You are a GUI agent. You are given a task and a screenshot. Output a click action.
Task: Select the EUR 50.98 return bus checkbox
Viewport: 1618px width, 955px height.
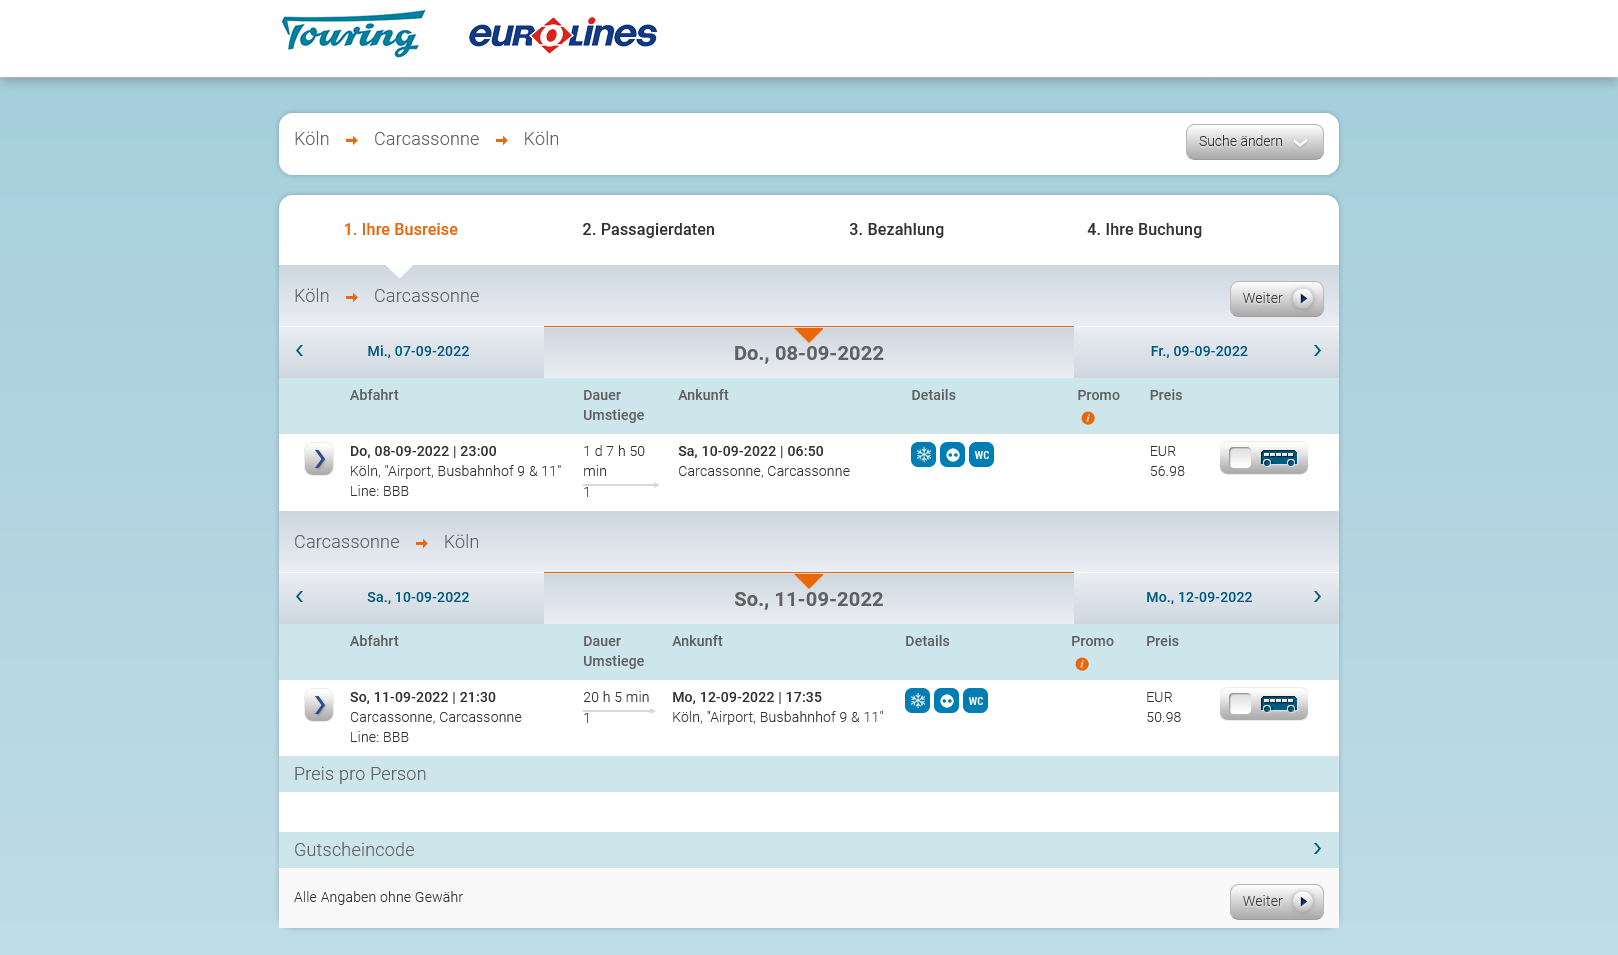(x=1240, y=704)
